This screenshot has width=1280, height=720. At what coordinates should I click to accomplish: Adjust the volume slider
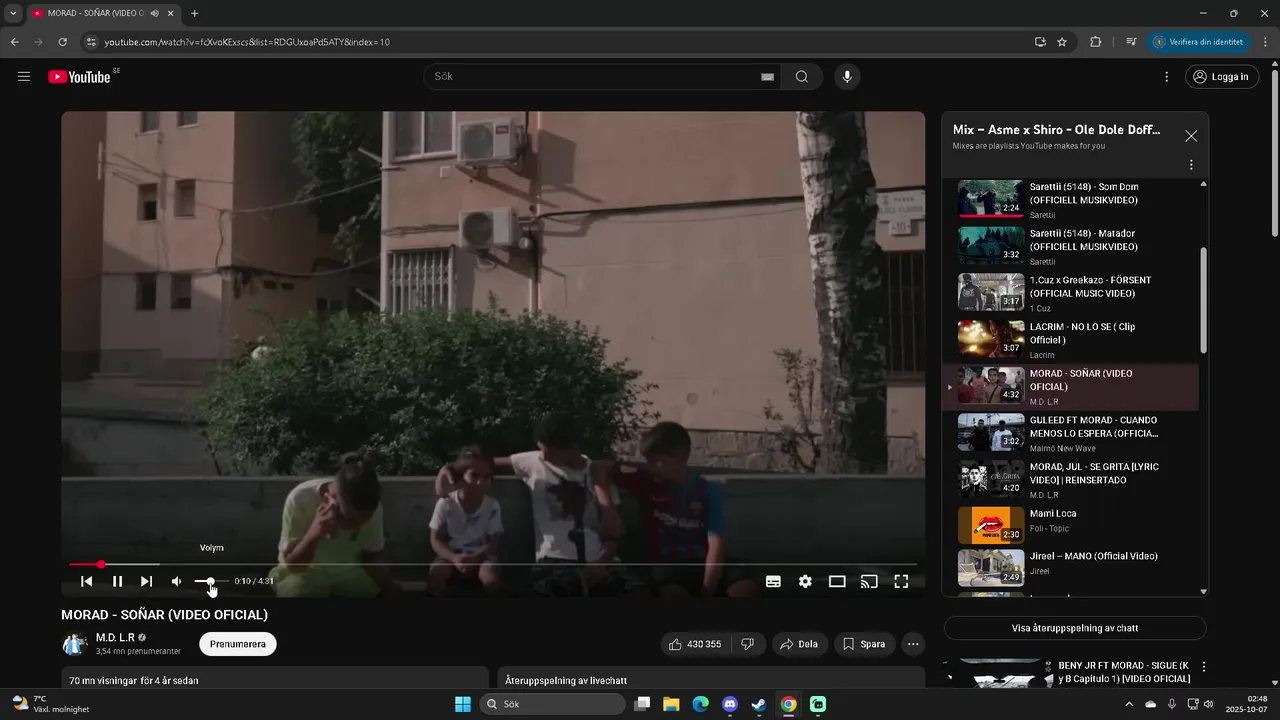click(x=211, y=581)
